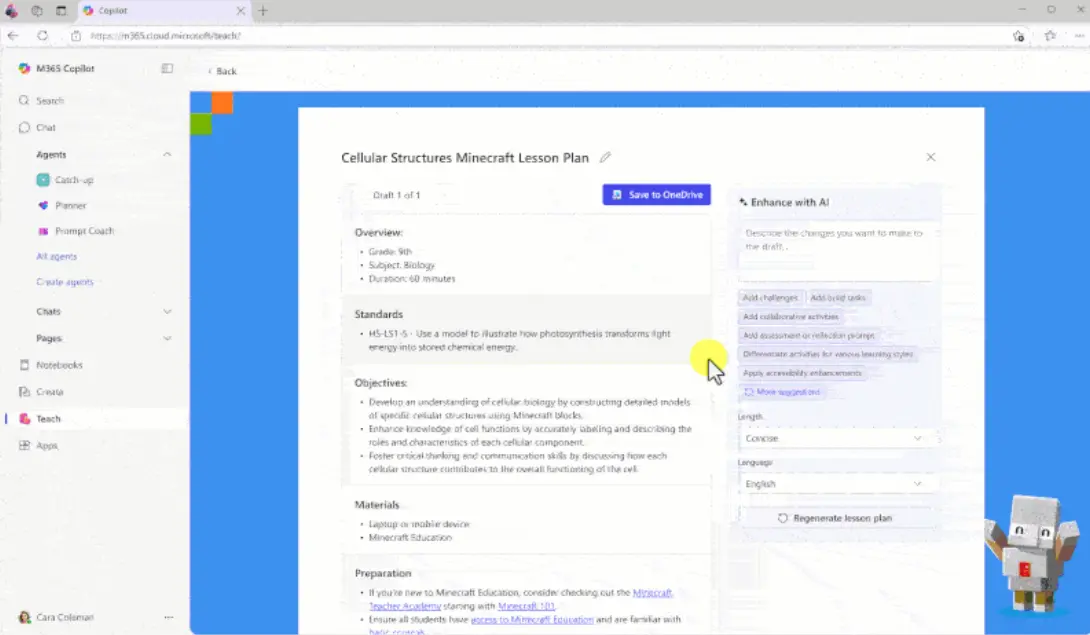Reload the page with the refresh icon
The height and width of the screenshot is (635, 1090).
point(42,35)
